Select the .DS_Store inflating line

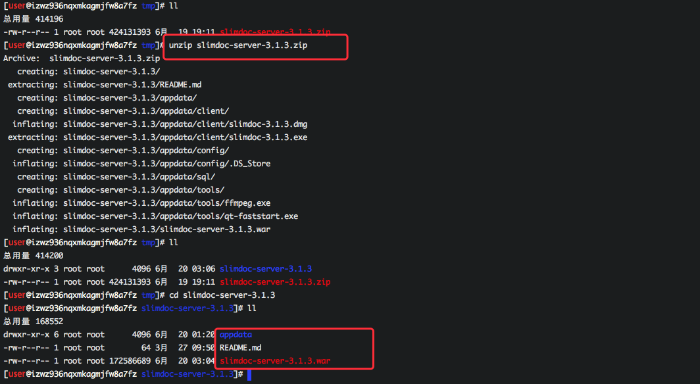tap(142, 163)
